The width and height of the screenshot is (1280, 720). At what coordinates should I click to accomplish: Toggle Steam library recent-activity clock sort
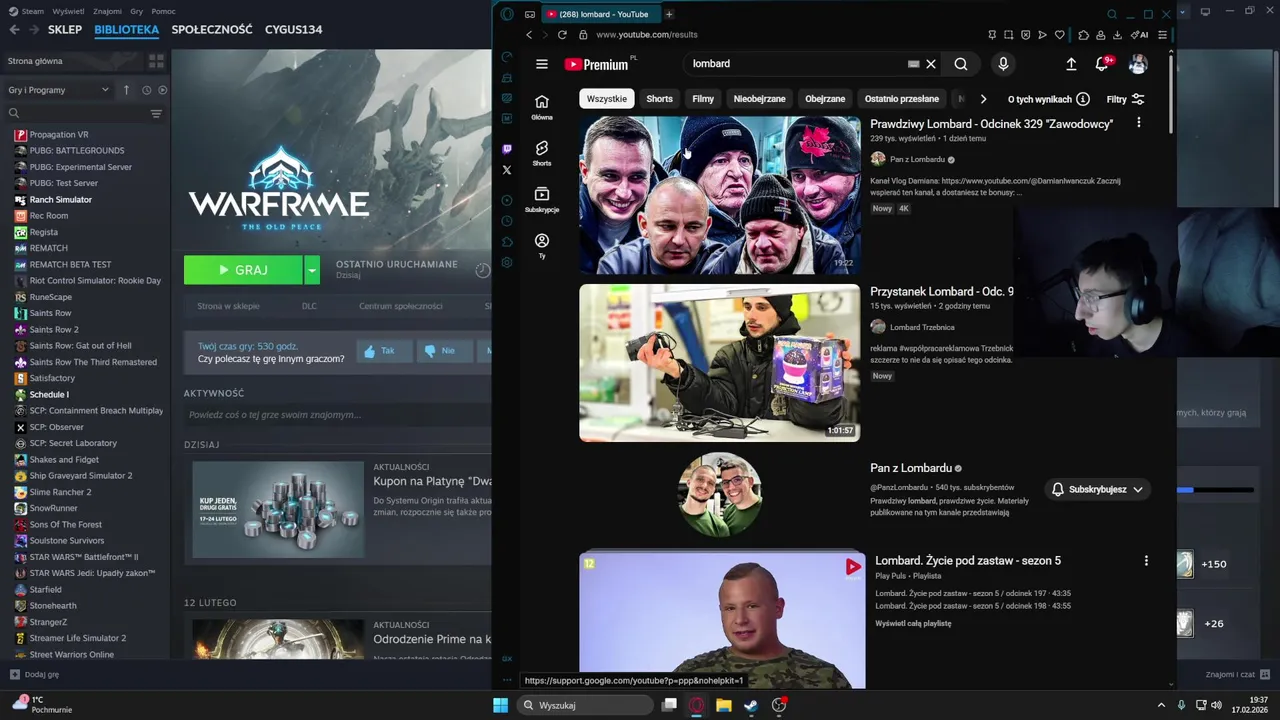click(x=146, y=90)
